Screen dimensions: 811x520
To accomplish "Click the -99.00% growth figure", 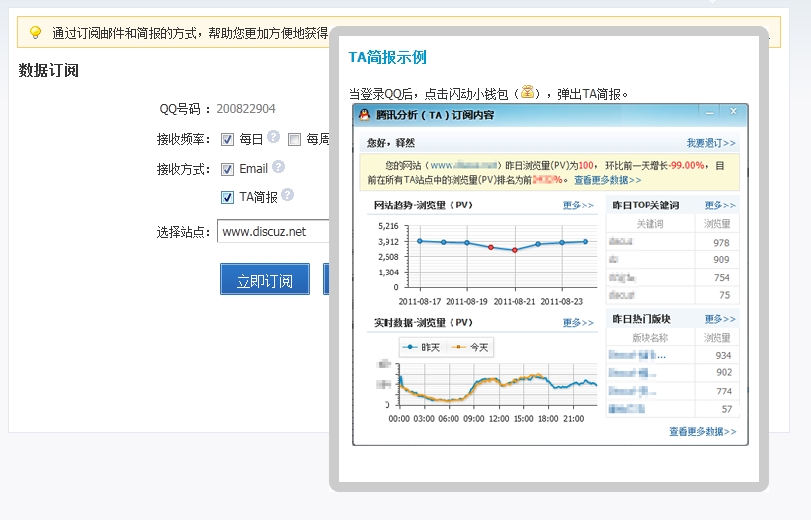I will pyautogui.click(x=686, y=166).
